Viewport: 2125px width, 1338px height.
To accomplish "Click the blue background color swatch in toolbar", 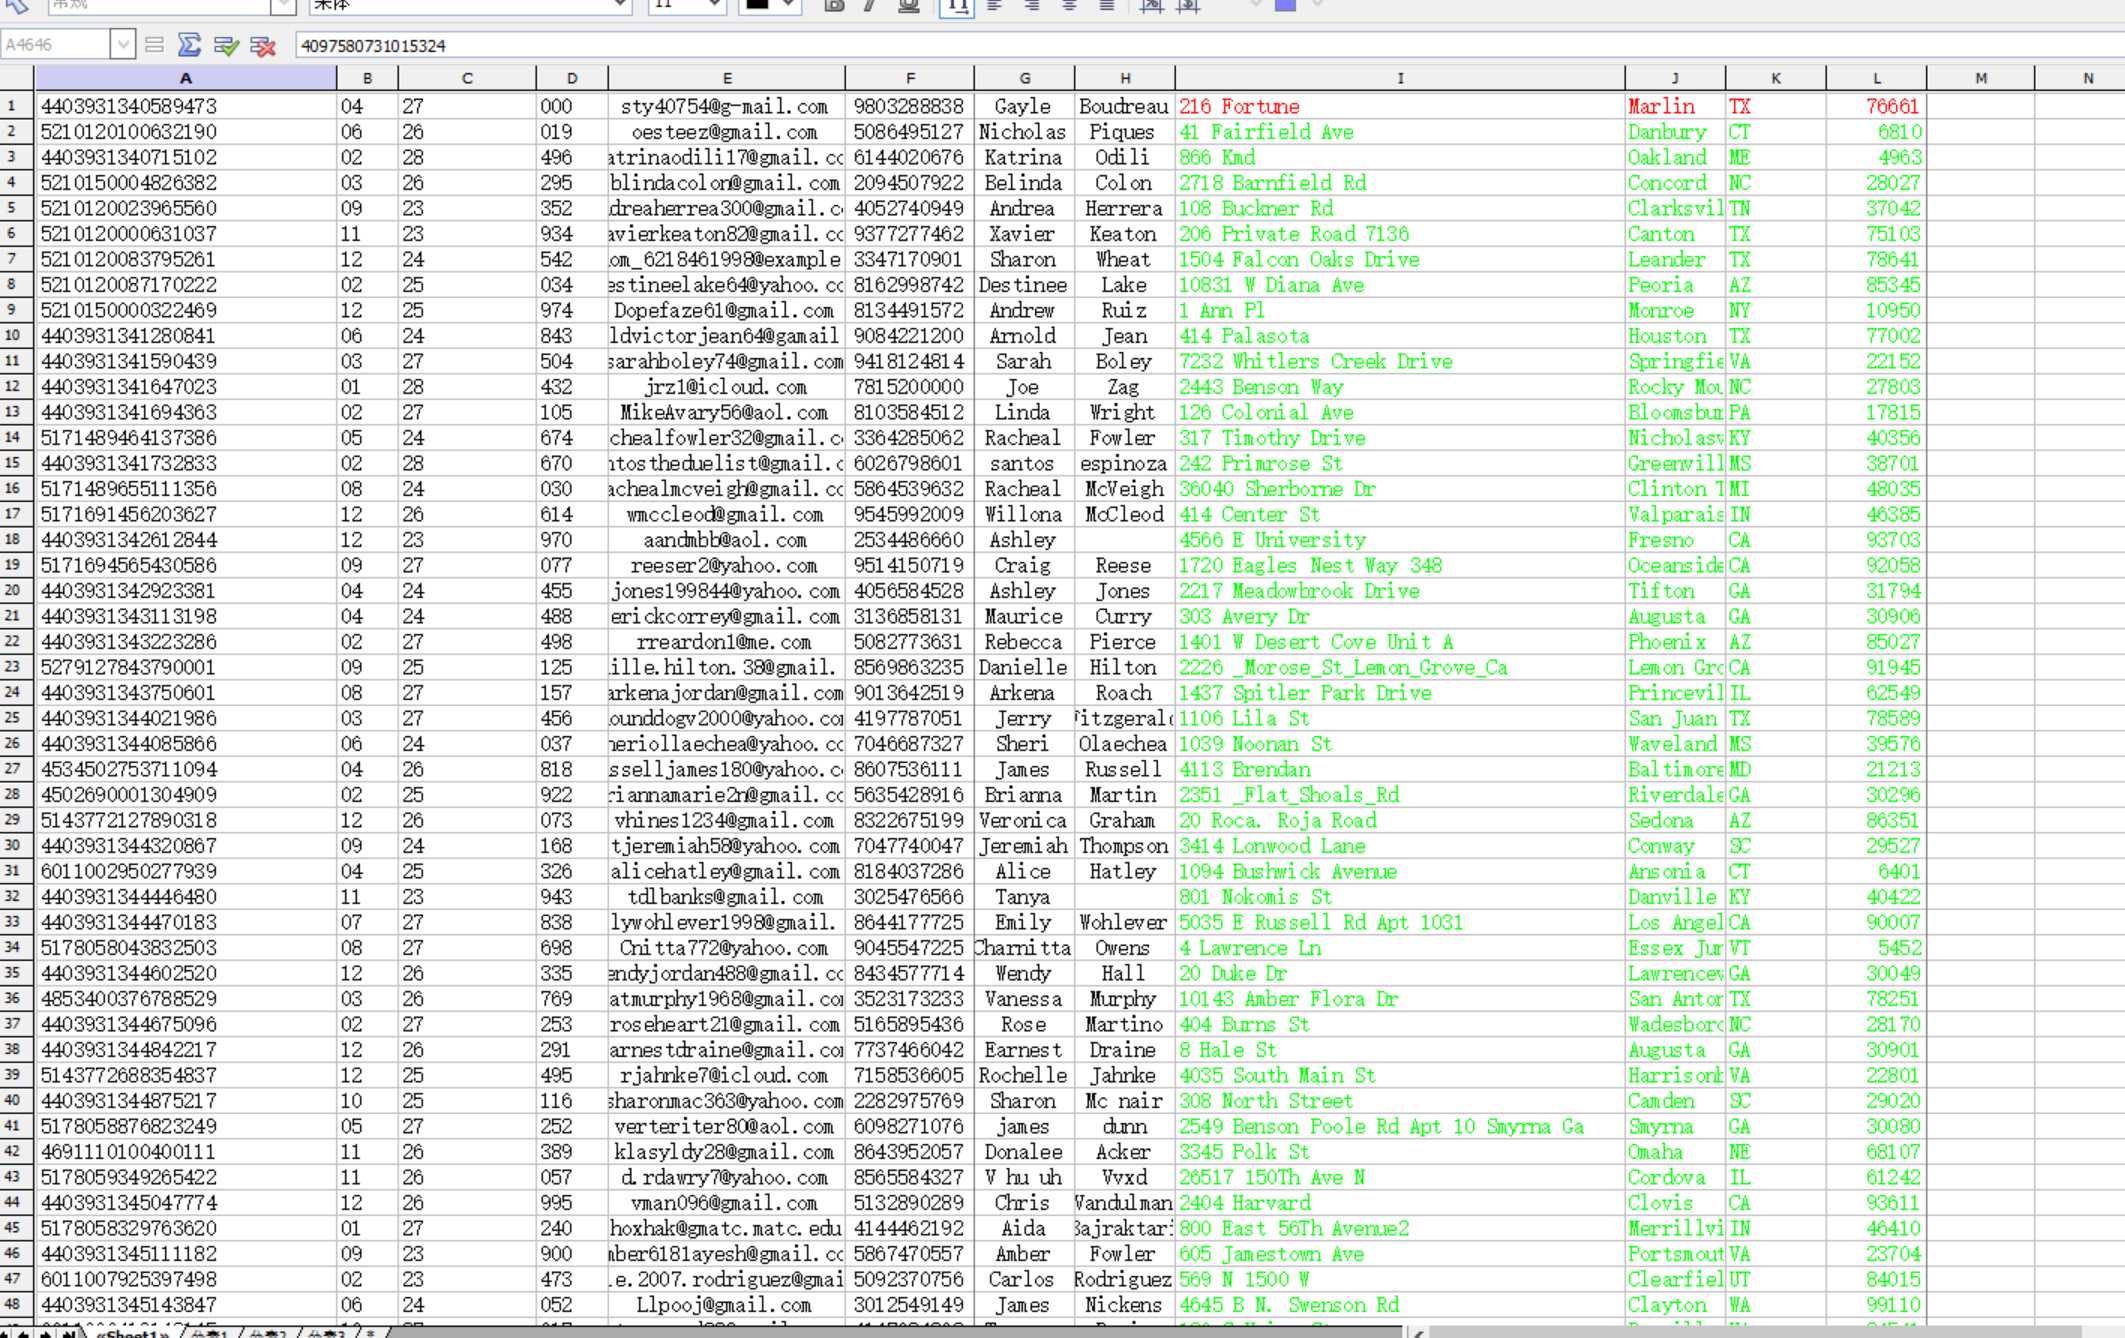I will (x=1286, y=4).
